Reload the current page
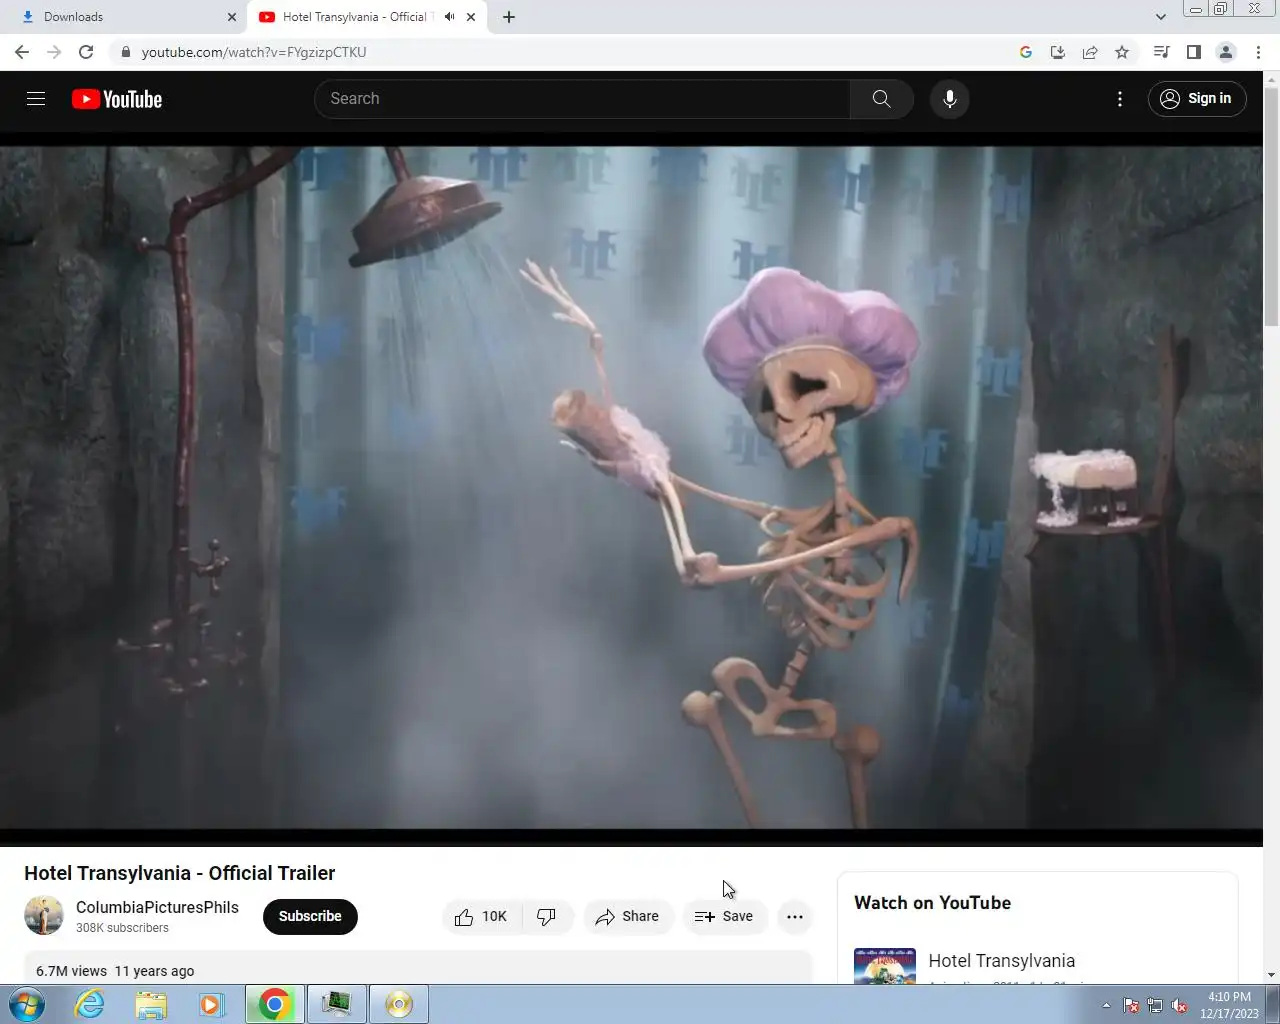The height and width of the screenshot is (1024, 1280). 86,52
